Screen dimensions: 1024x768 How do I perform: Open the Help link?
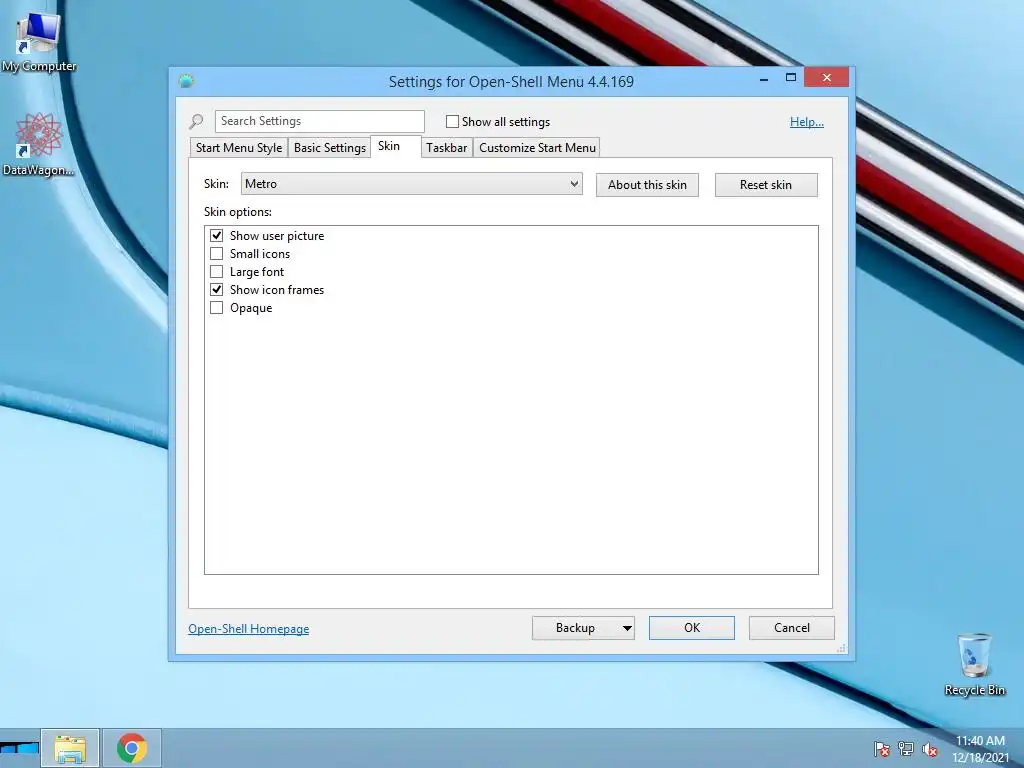coord(807,121)
